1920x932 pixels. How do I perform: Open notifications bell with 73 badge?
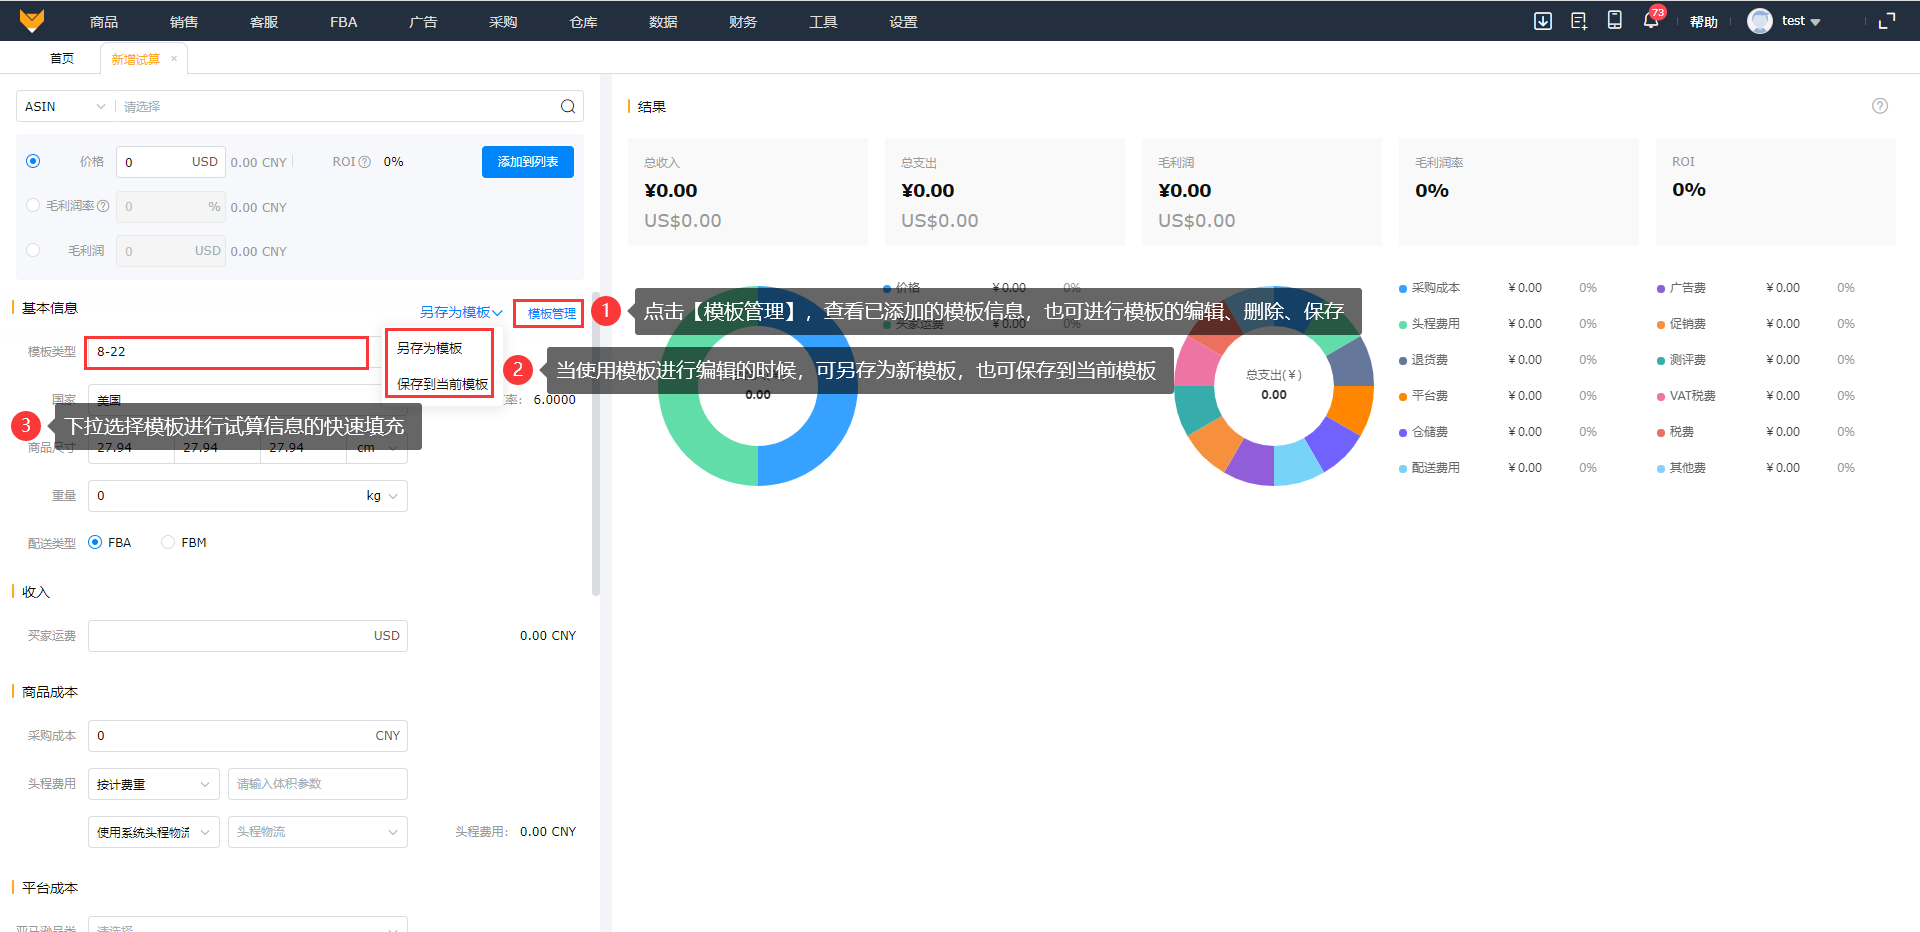tap(1651, 20)
